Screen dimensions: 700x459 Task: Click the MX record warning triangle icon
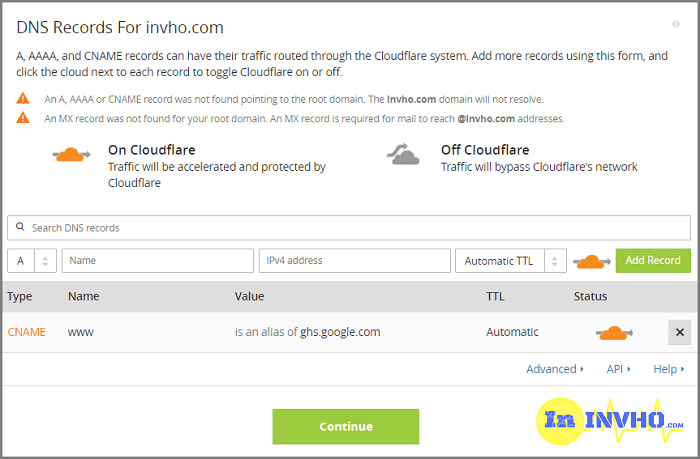click(x=23, y=118)
